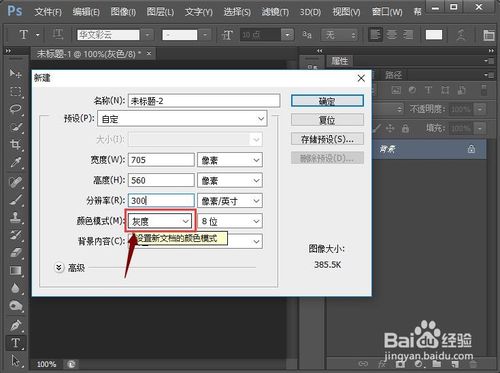The width and height of the screenshot is (500, 373).
Task: Click lock position icon in layers panel
Action: (390, 128)
